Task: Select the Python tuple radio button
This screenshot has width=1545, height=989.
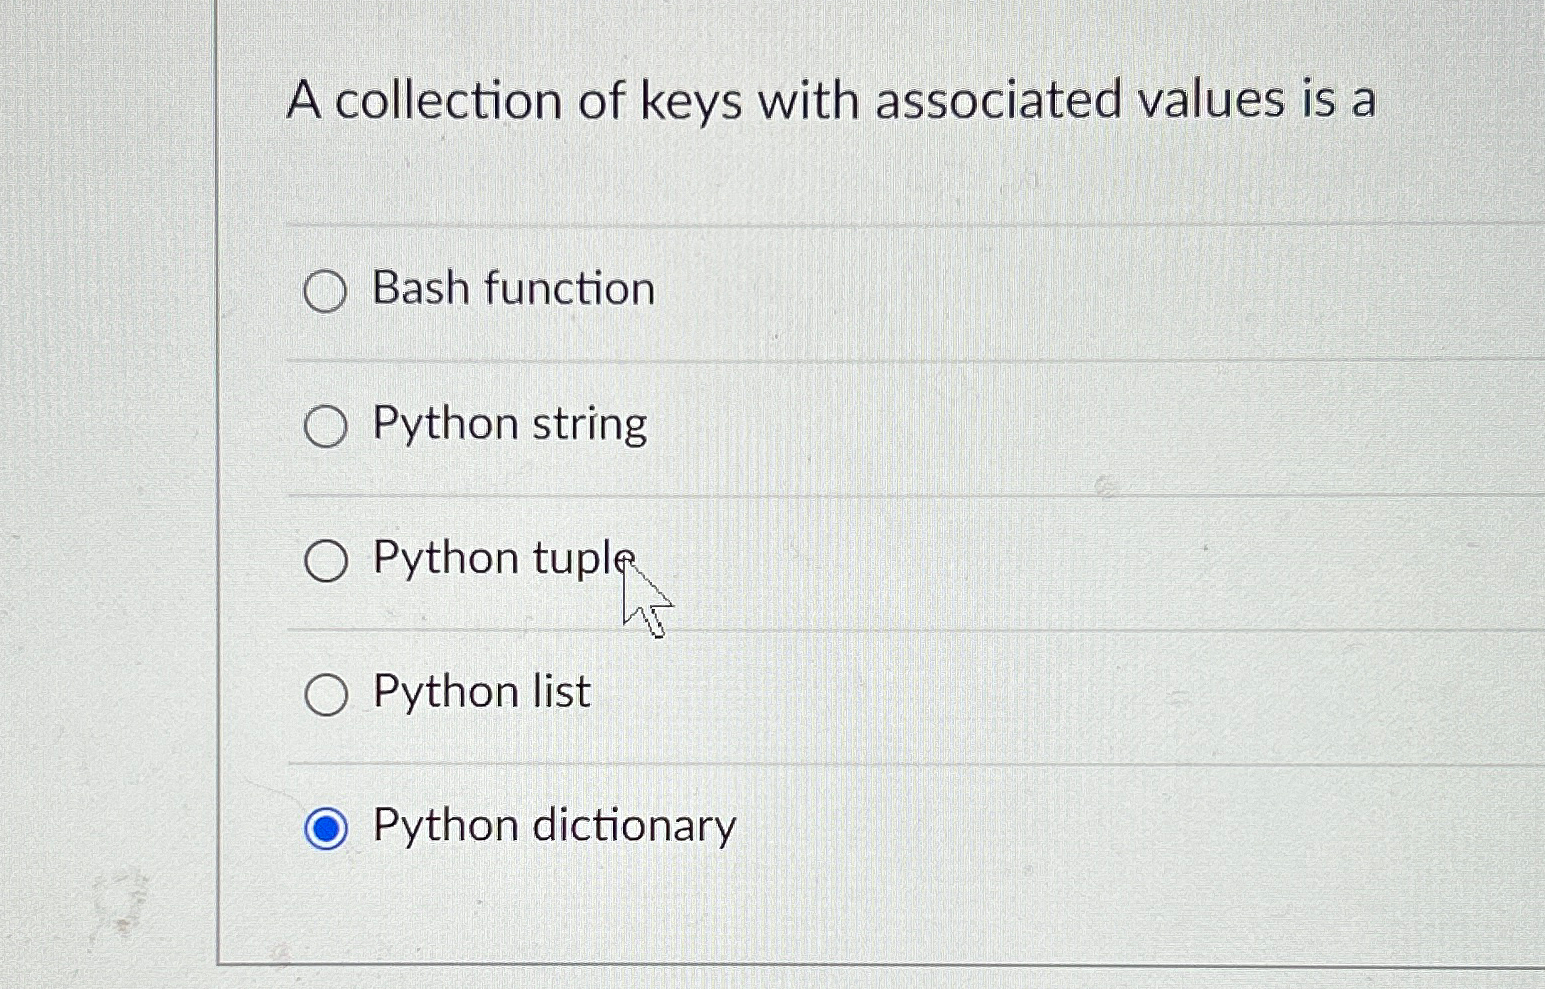Action: [x=325, y=562]
